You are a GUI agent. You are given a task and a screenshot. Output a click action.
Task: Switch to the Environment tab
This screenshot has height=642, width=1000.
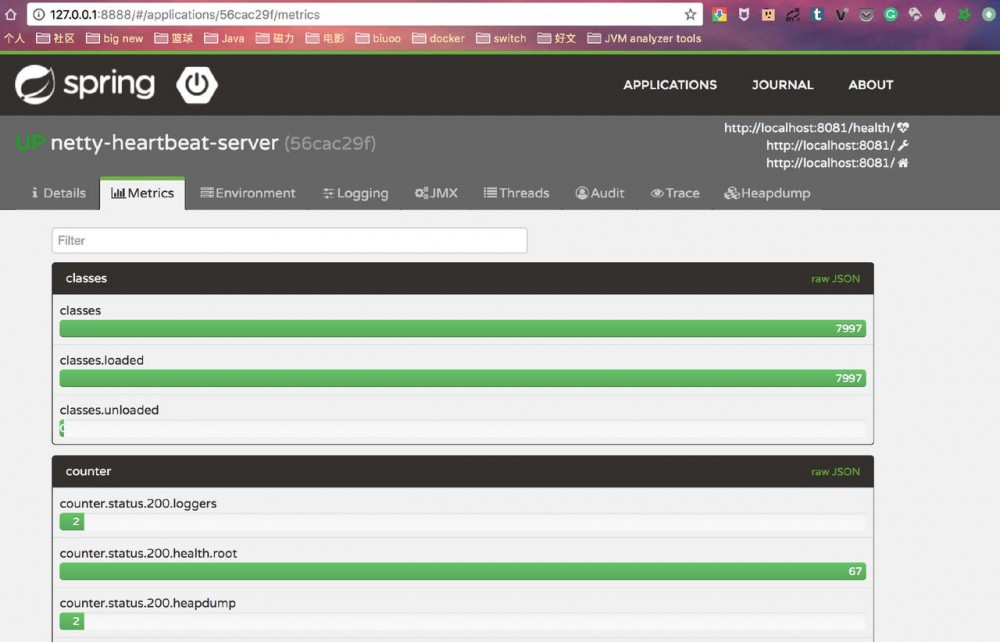pos(247,193)
